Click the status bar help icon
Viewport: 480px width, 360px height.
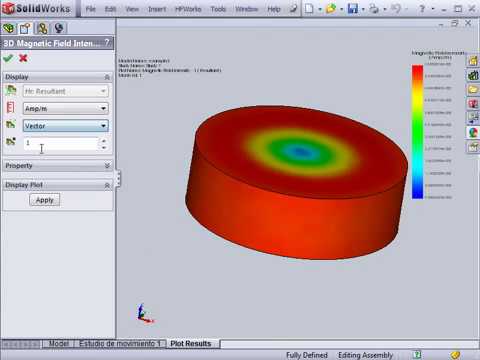pos(417,355)
